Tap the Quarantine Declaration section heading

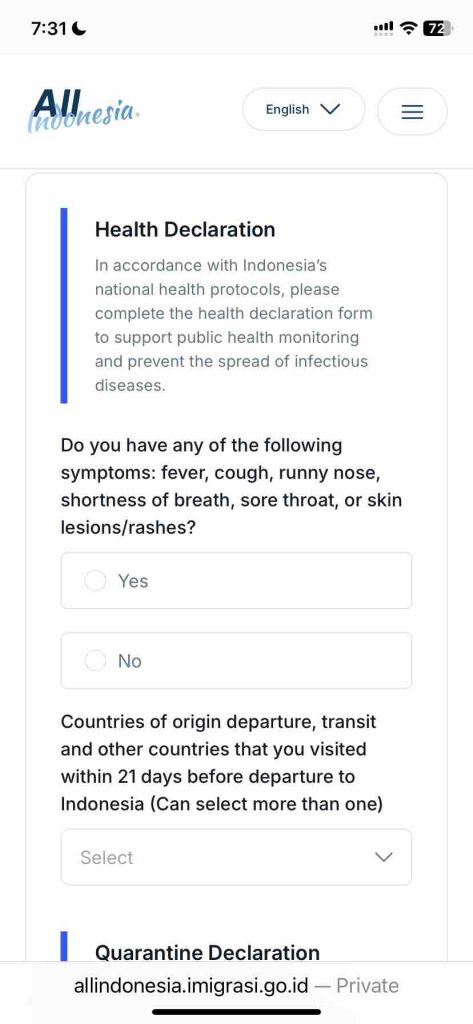coord(208,952)
